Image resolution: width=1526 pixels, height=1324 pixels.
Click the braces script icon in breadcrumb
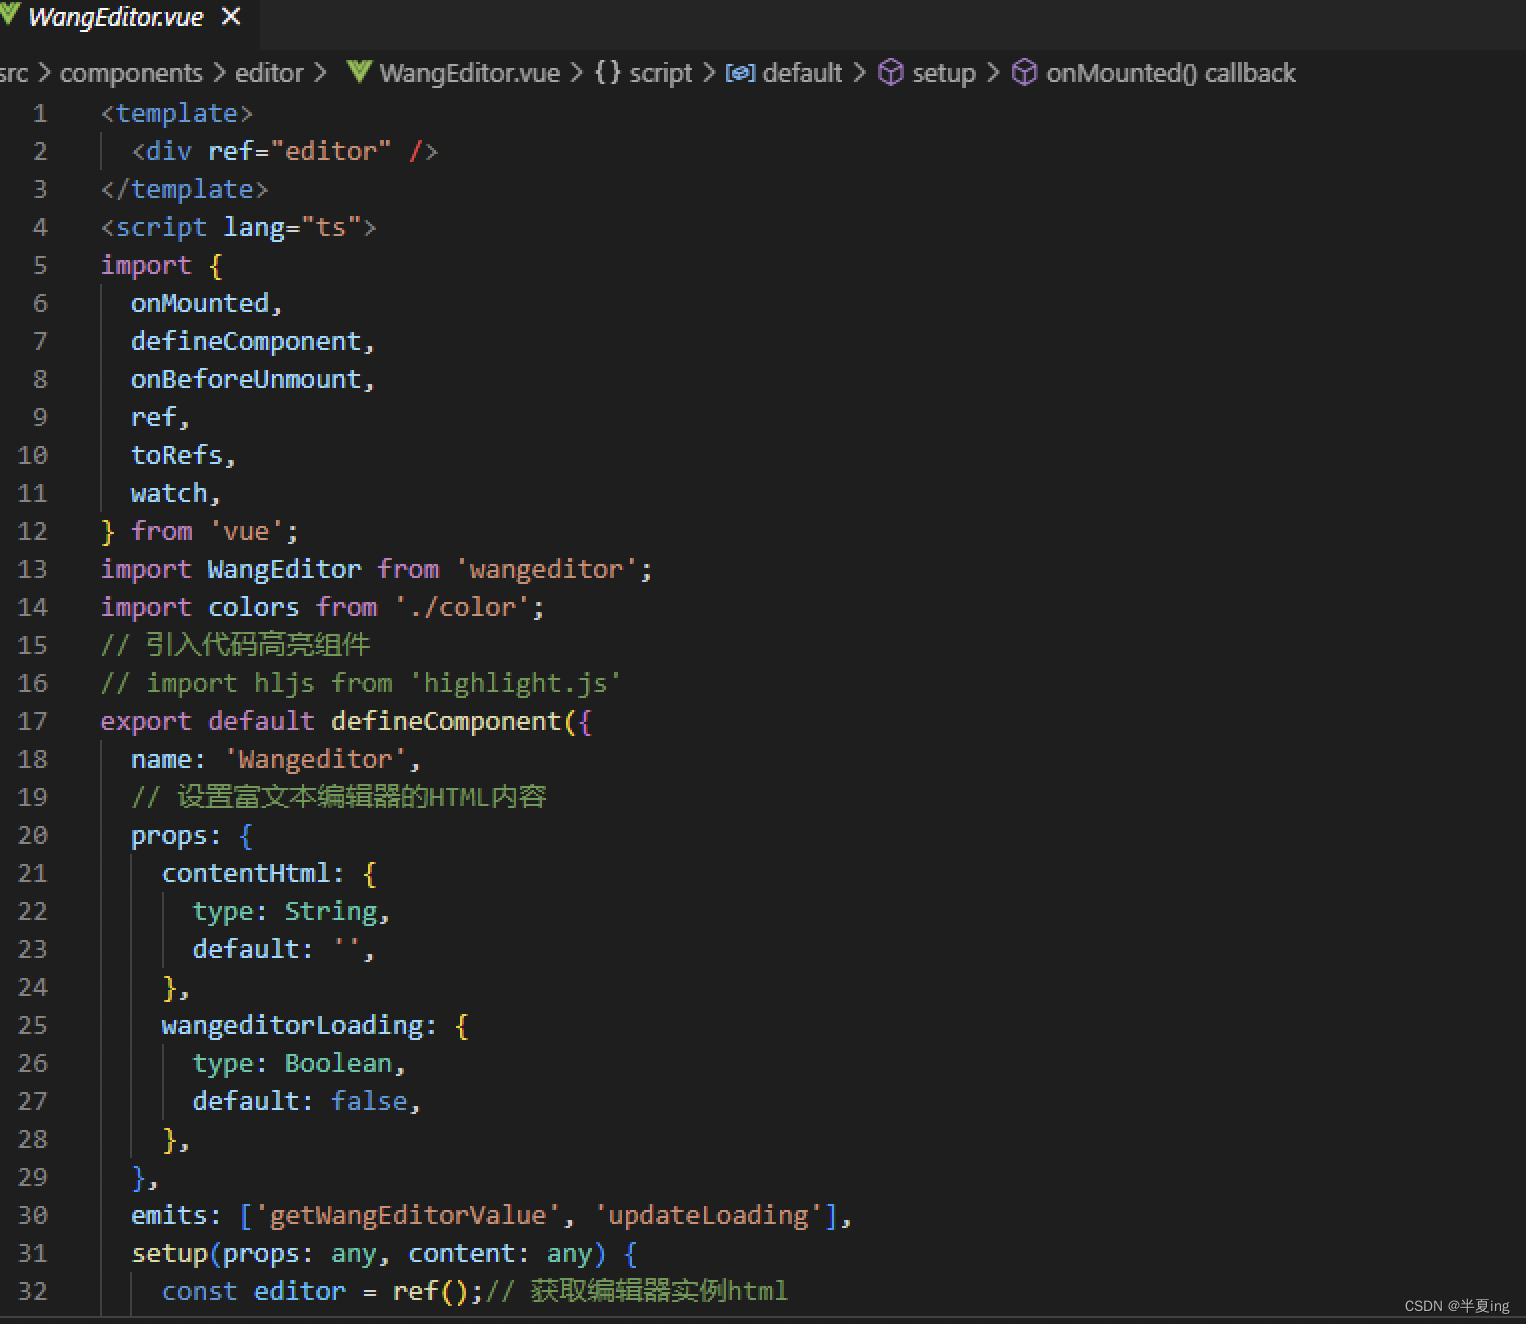(x=607, y=72)
